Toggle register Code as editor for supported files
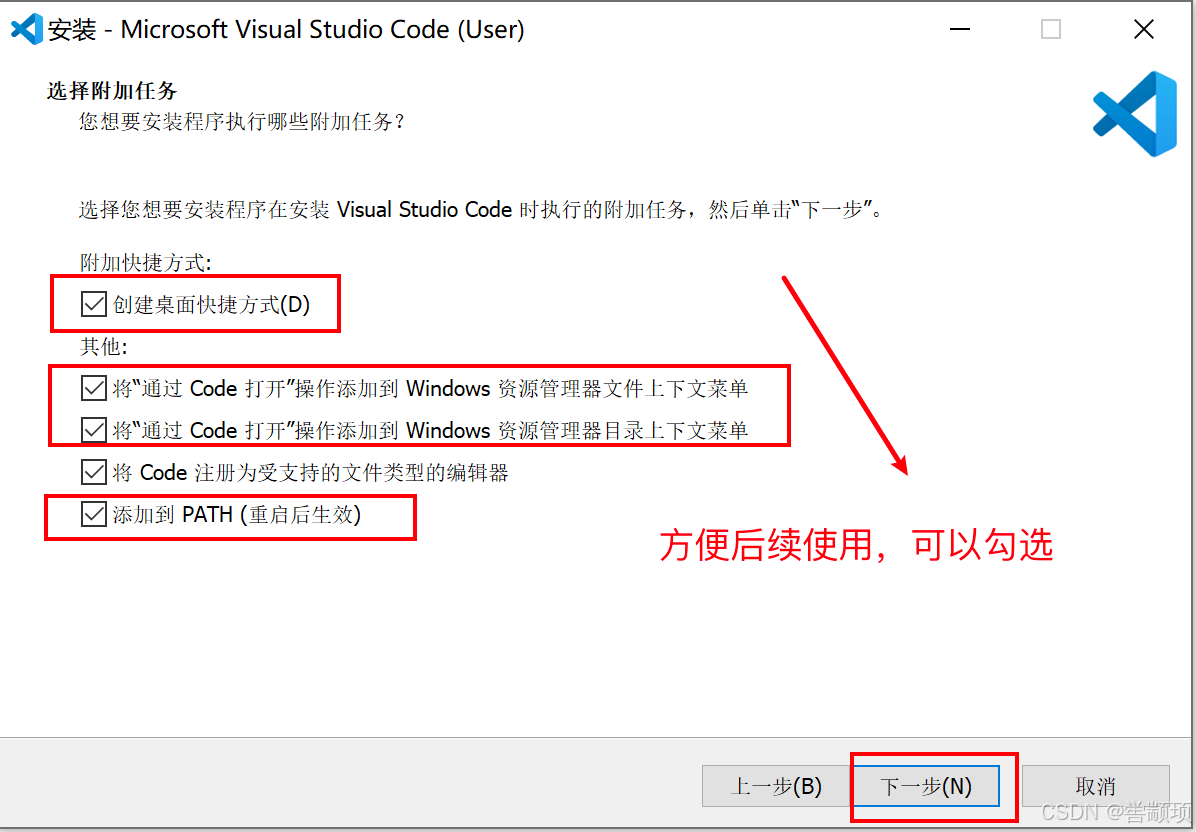 [93, 472]
